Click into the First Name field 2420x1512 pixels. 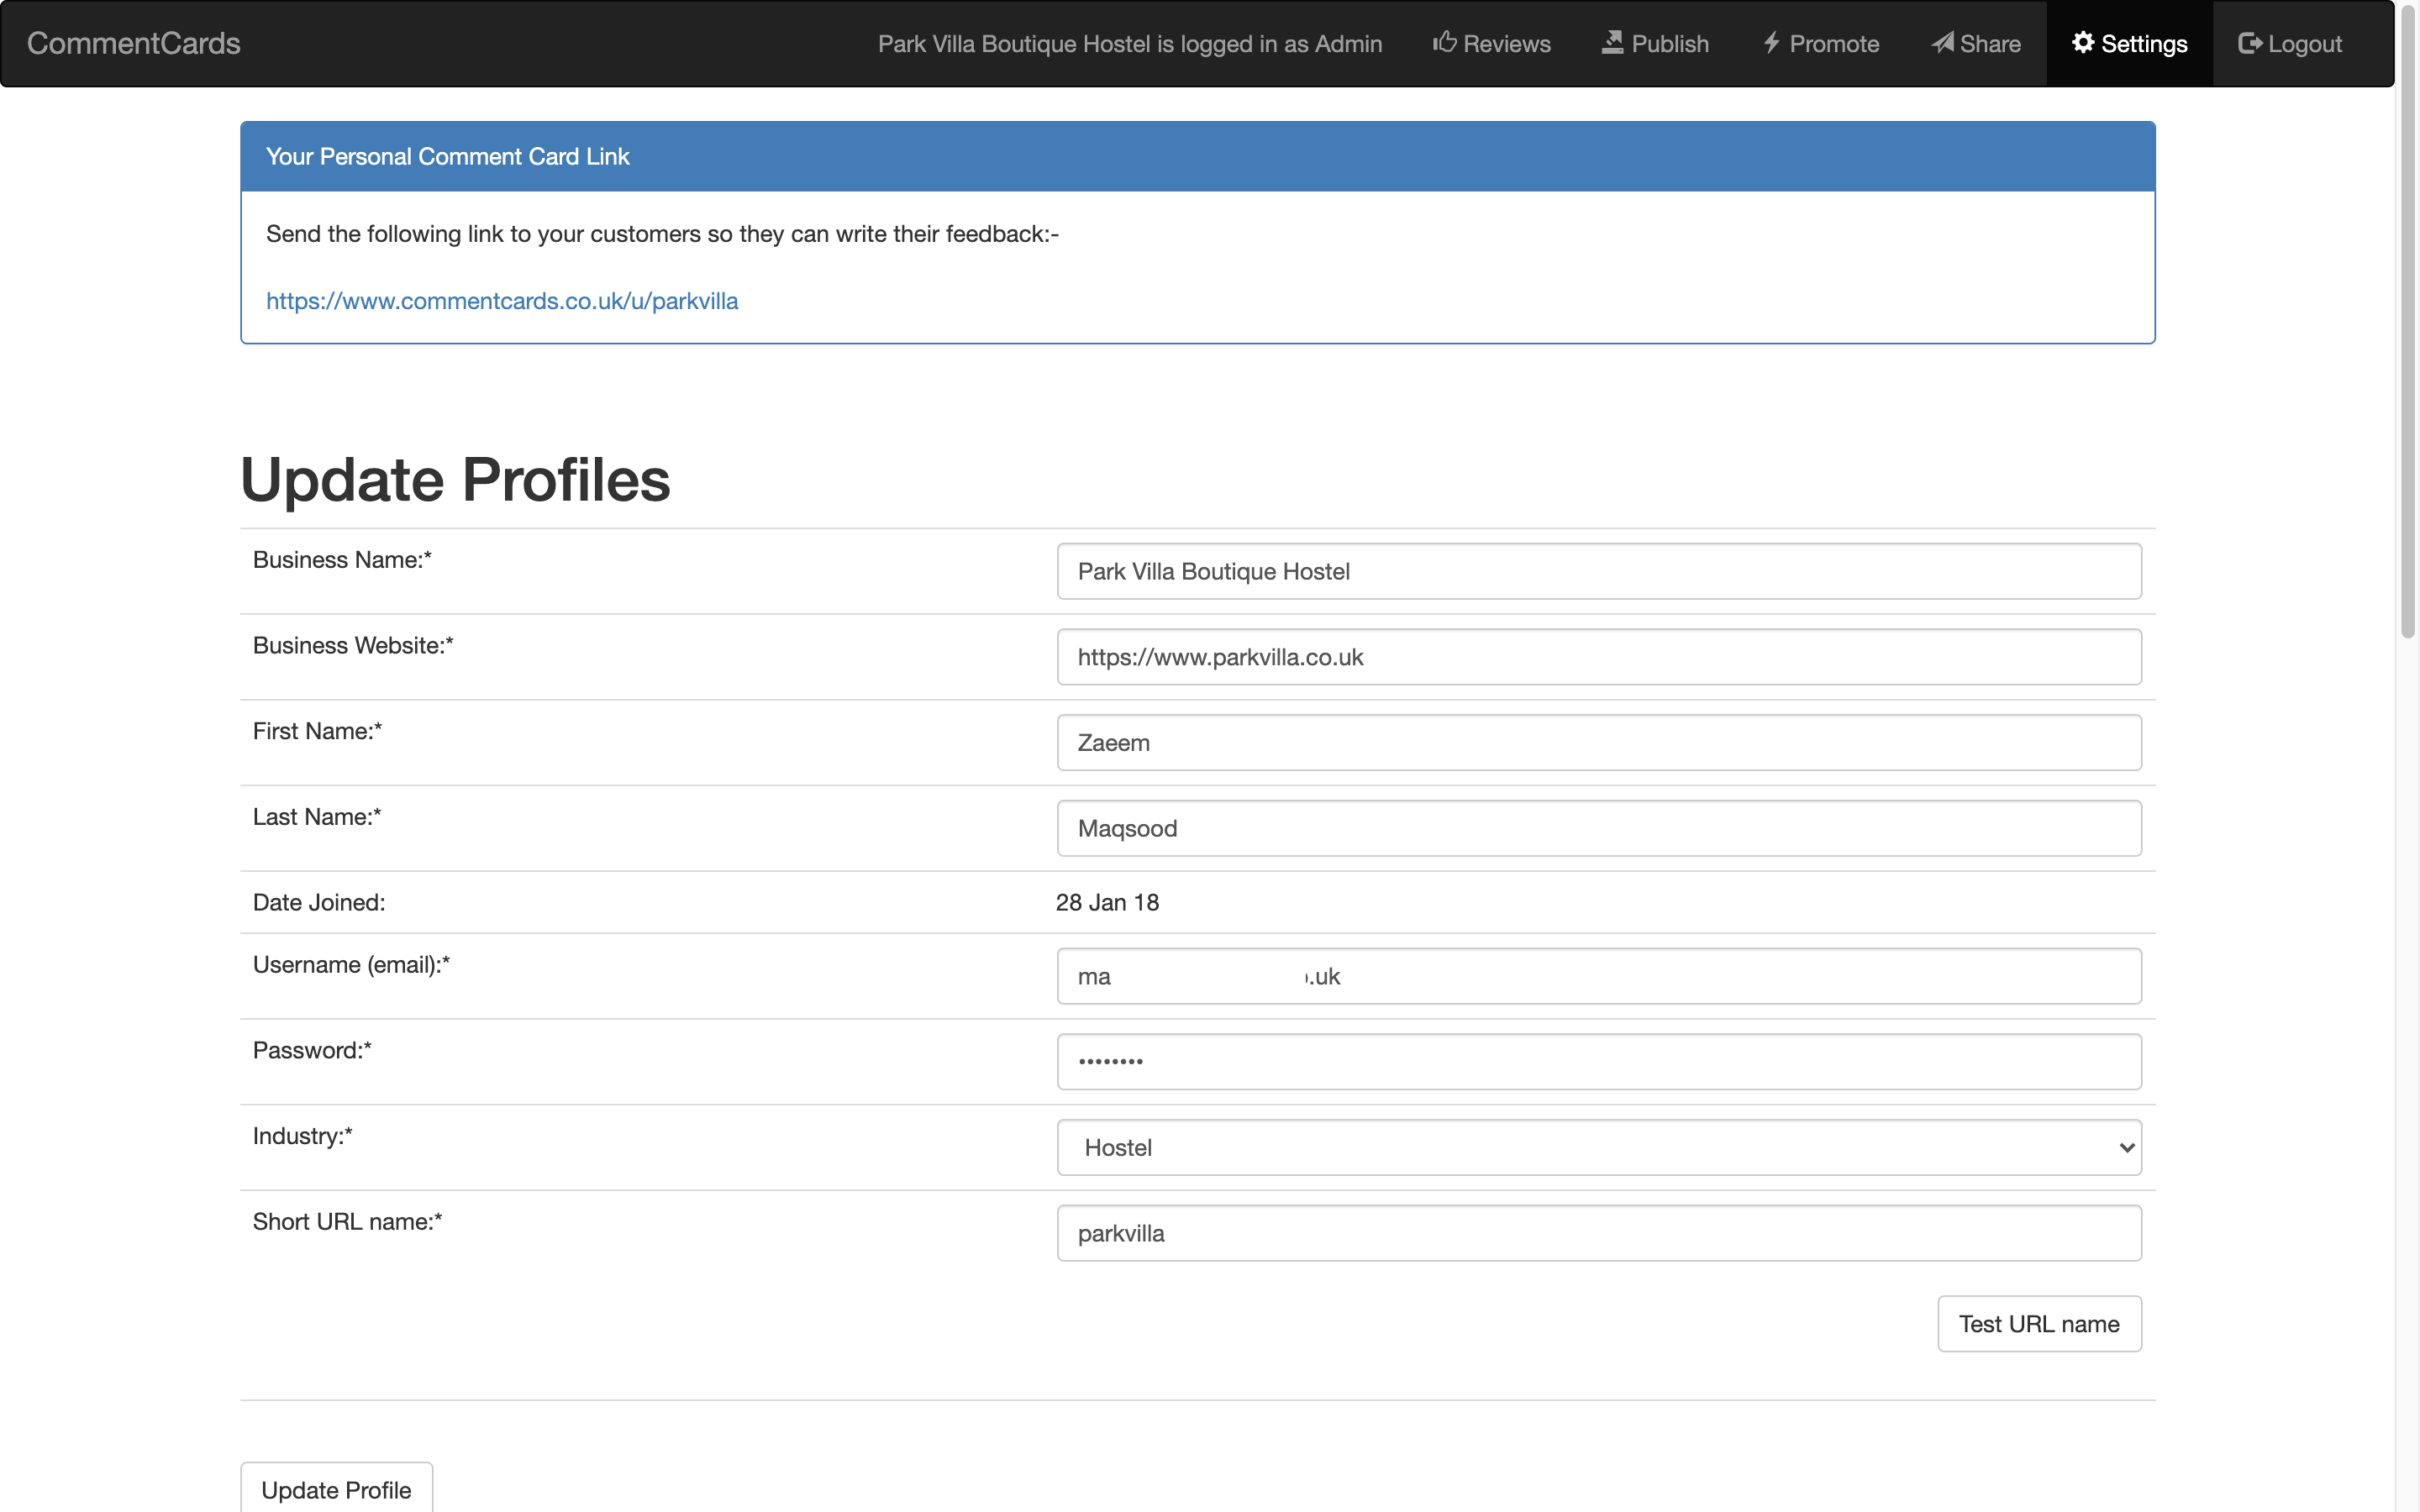coord(1597,743)
